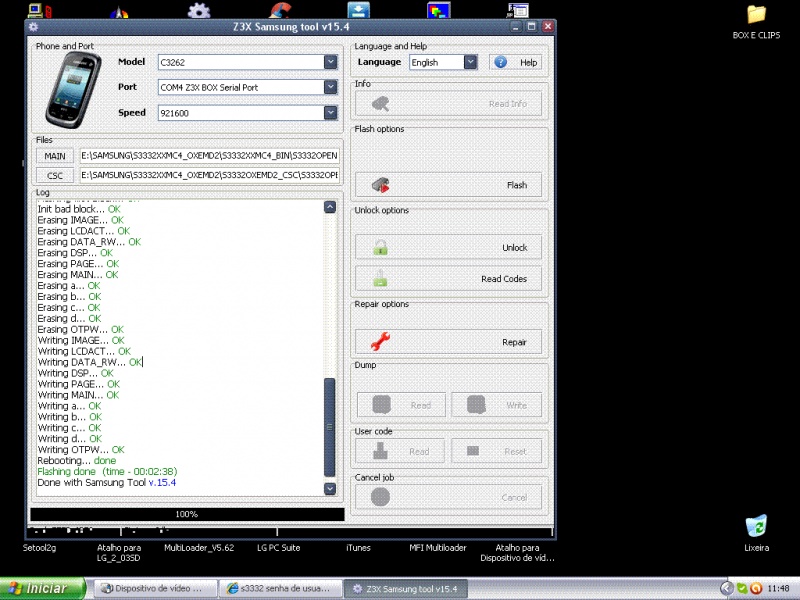Click the log scrollbar thumb
Screen dimensions: 800x600
(330, 427)
